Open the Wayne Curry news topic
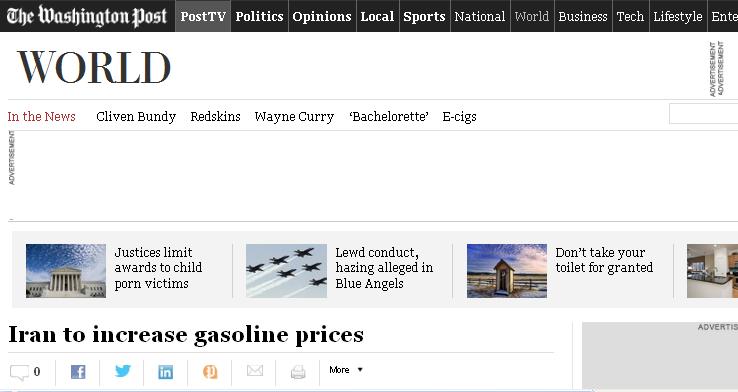This screenshot has width=738, height=392. tap(294, 116)
